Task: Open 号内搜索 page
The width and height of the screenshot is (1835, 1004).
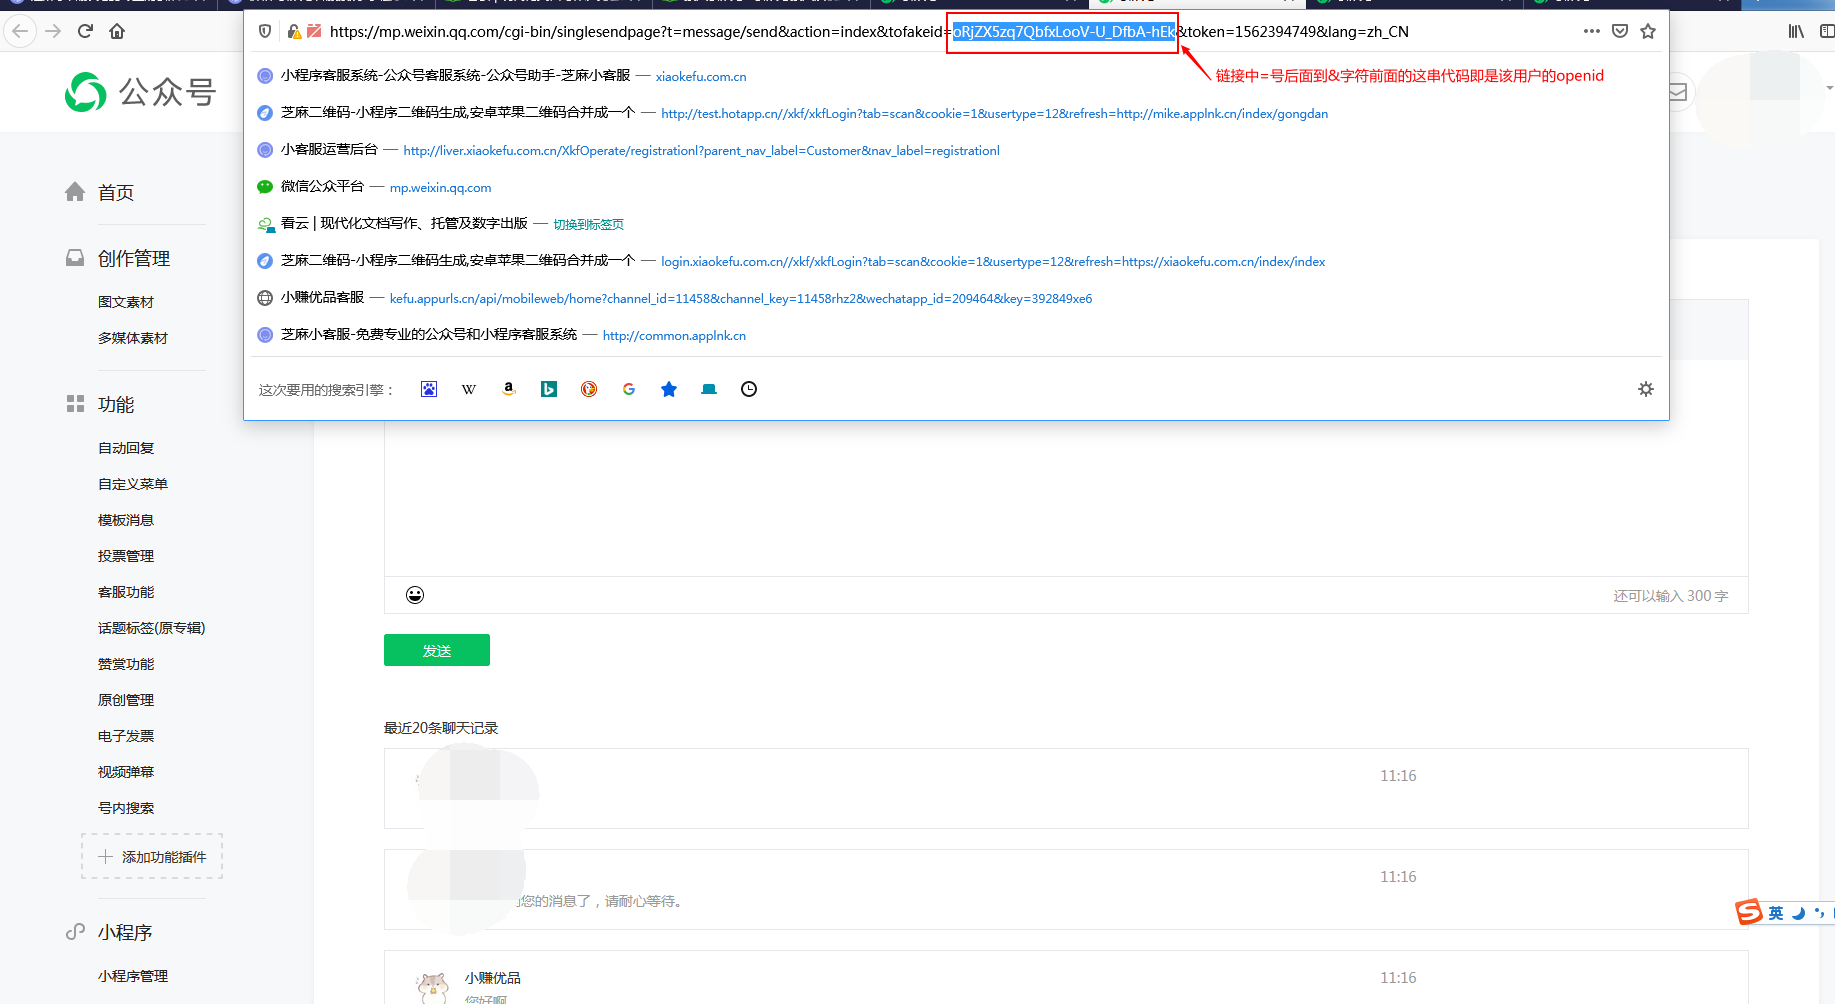Action: click(126, 808)
